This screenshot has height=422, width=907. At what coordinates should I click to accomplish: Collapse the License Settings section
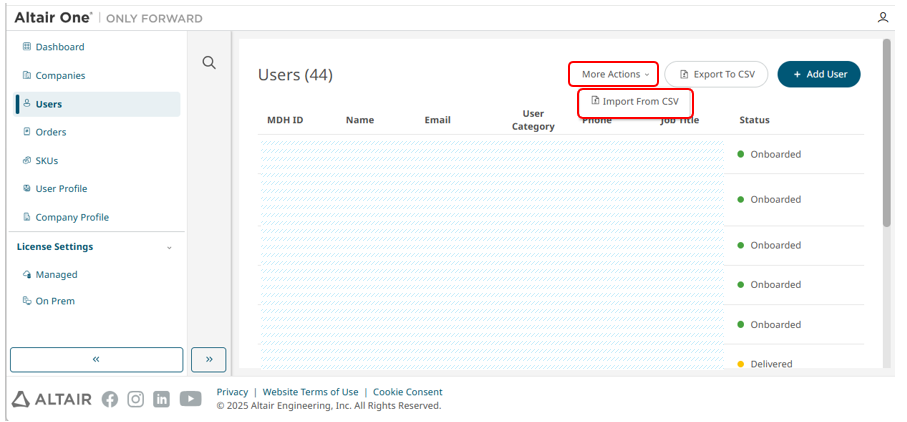click(x=169, y=247)
